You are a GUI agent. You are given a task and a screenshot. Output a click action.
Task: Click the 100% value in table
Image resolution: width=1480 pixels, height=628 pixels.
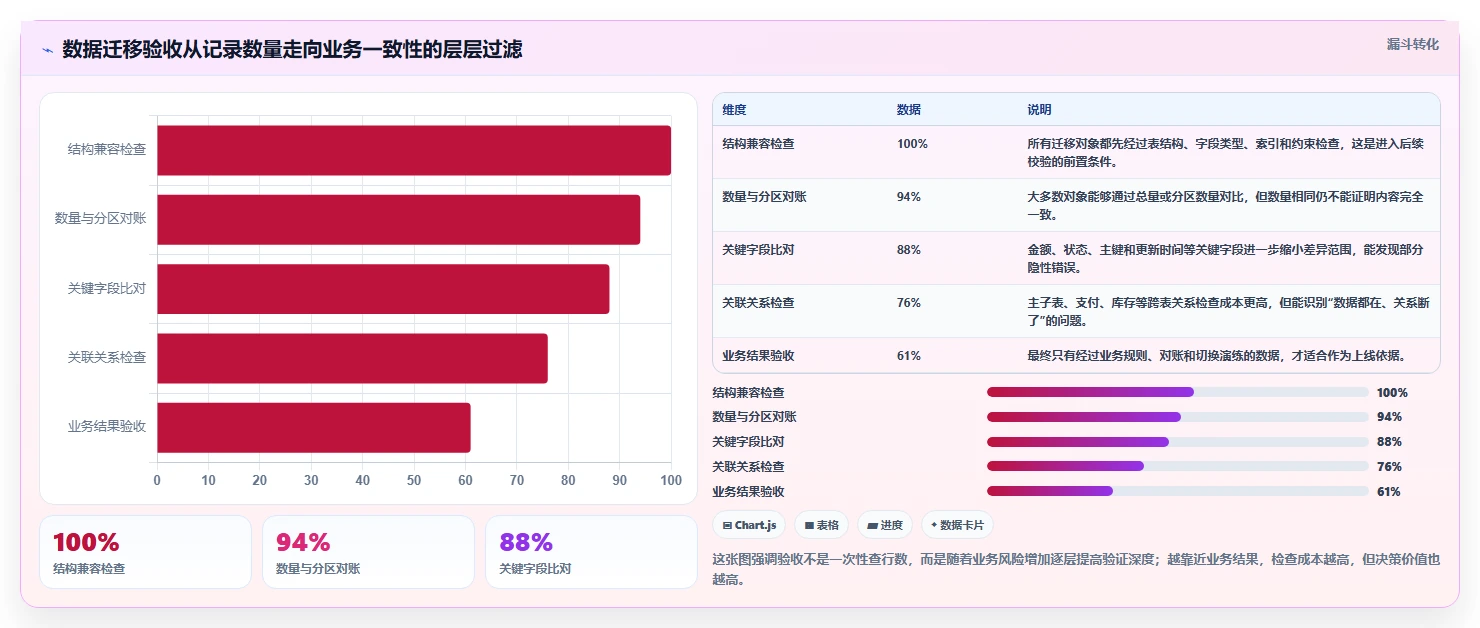(x=912, y=144)
